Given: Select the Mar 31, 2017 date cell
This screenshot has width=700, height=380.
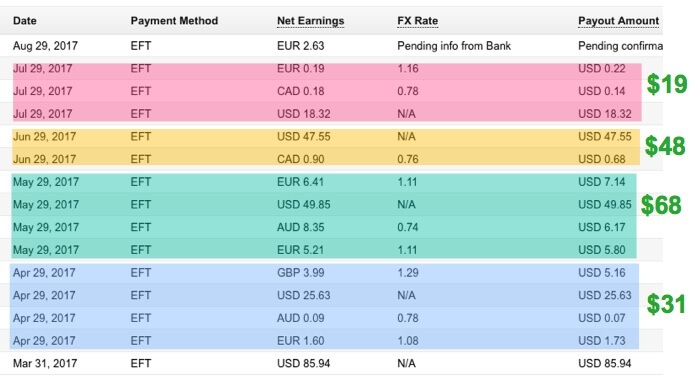Looking at the screenshot, I should click(x=45, y=363).
